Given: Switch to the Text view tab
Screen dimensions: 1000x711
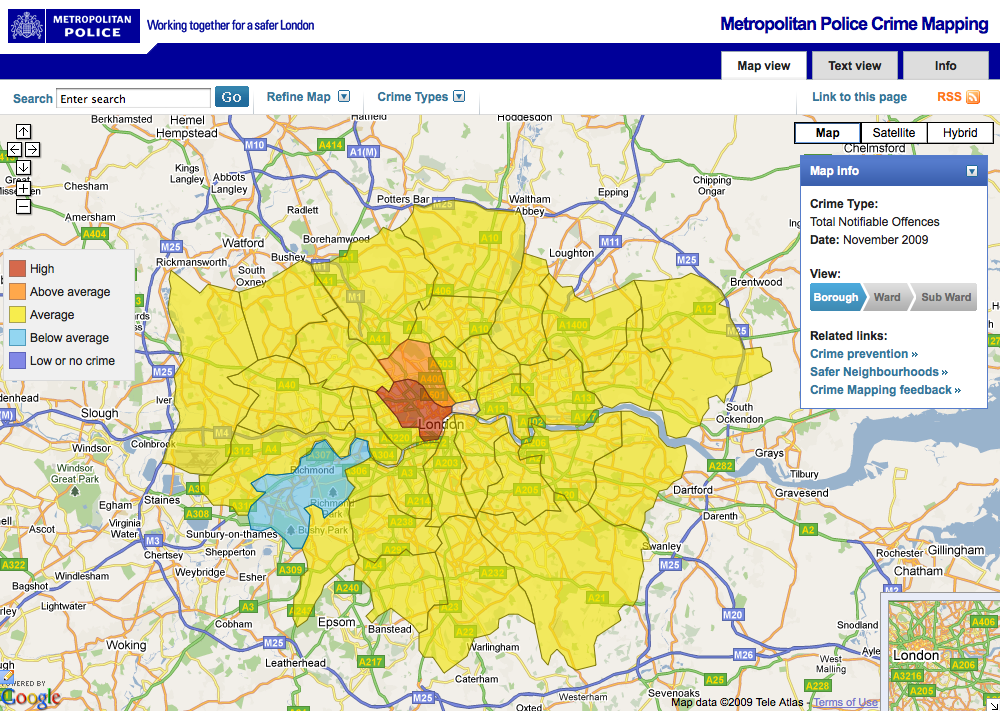Looking at the screenshot, I should 855,66.
